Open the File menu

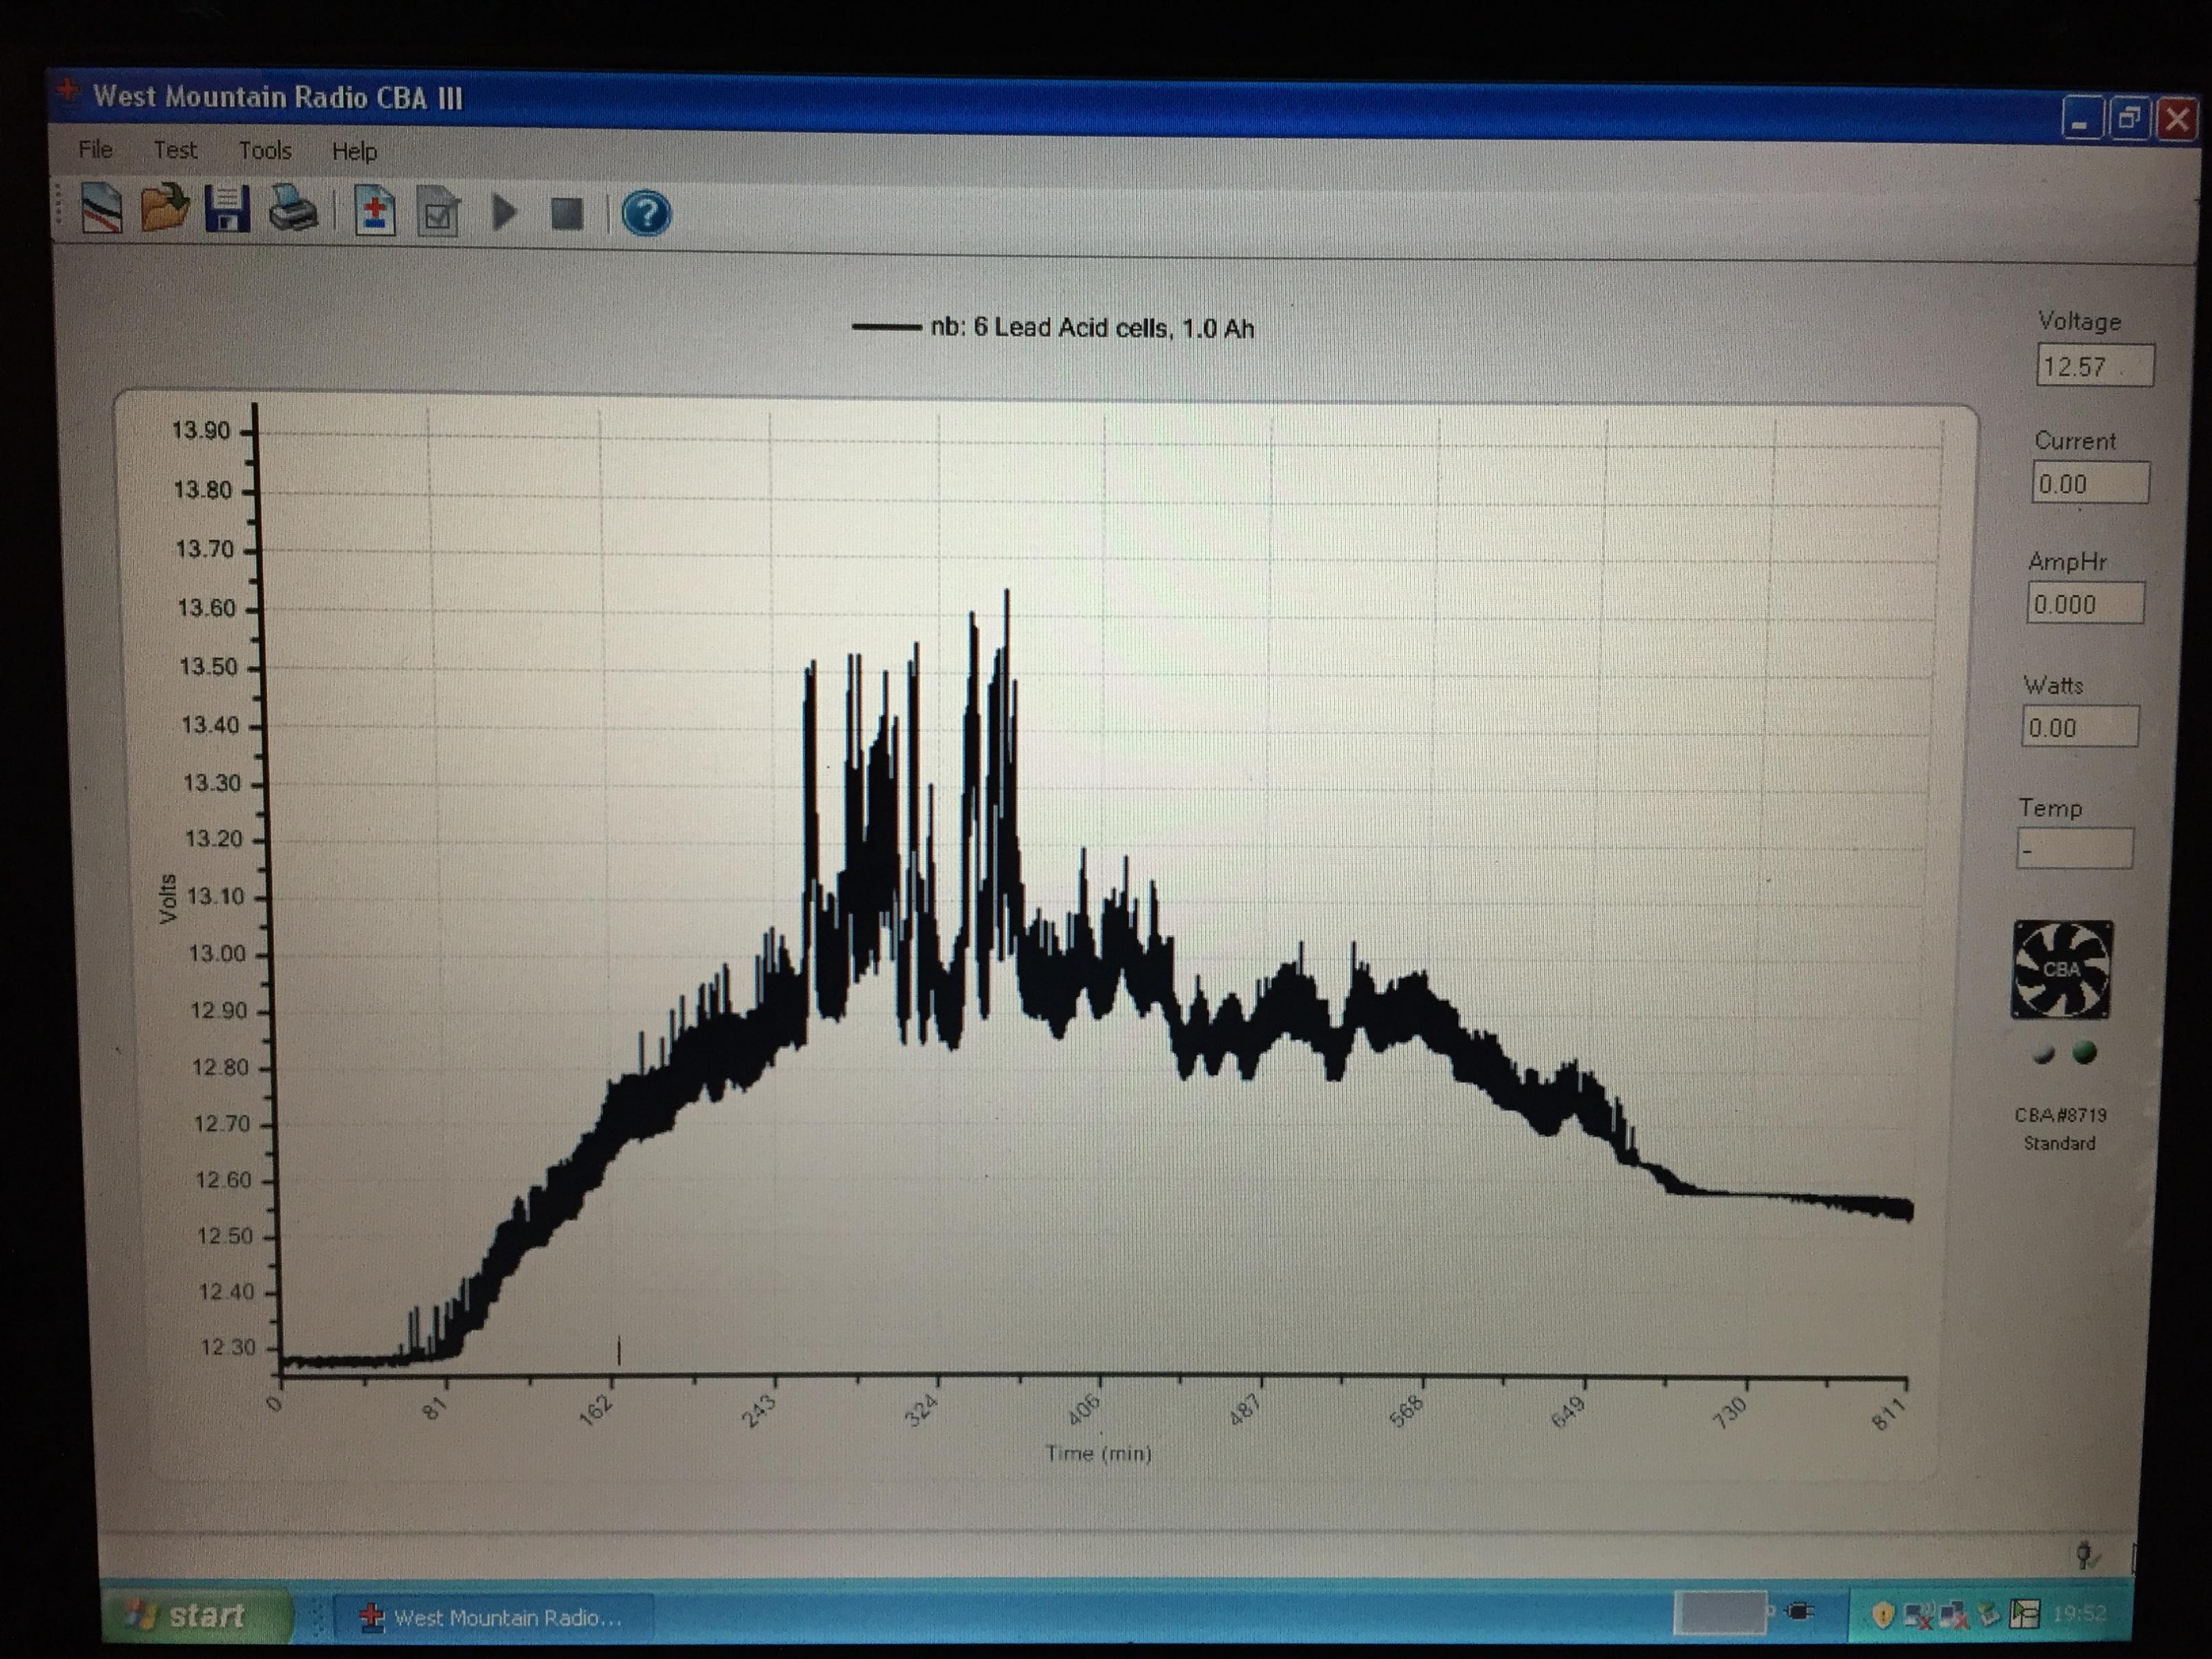point(95,149)
